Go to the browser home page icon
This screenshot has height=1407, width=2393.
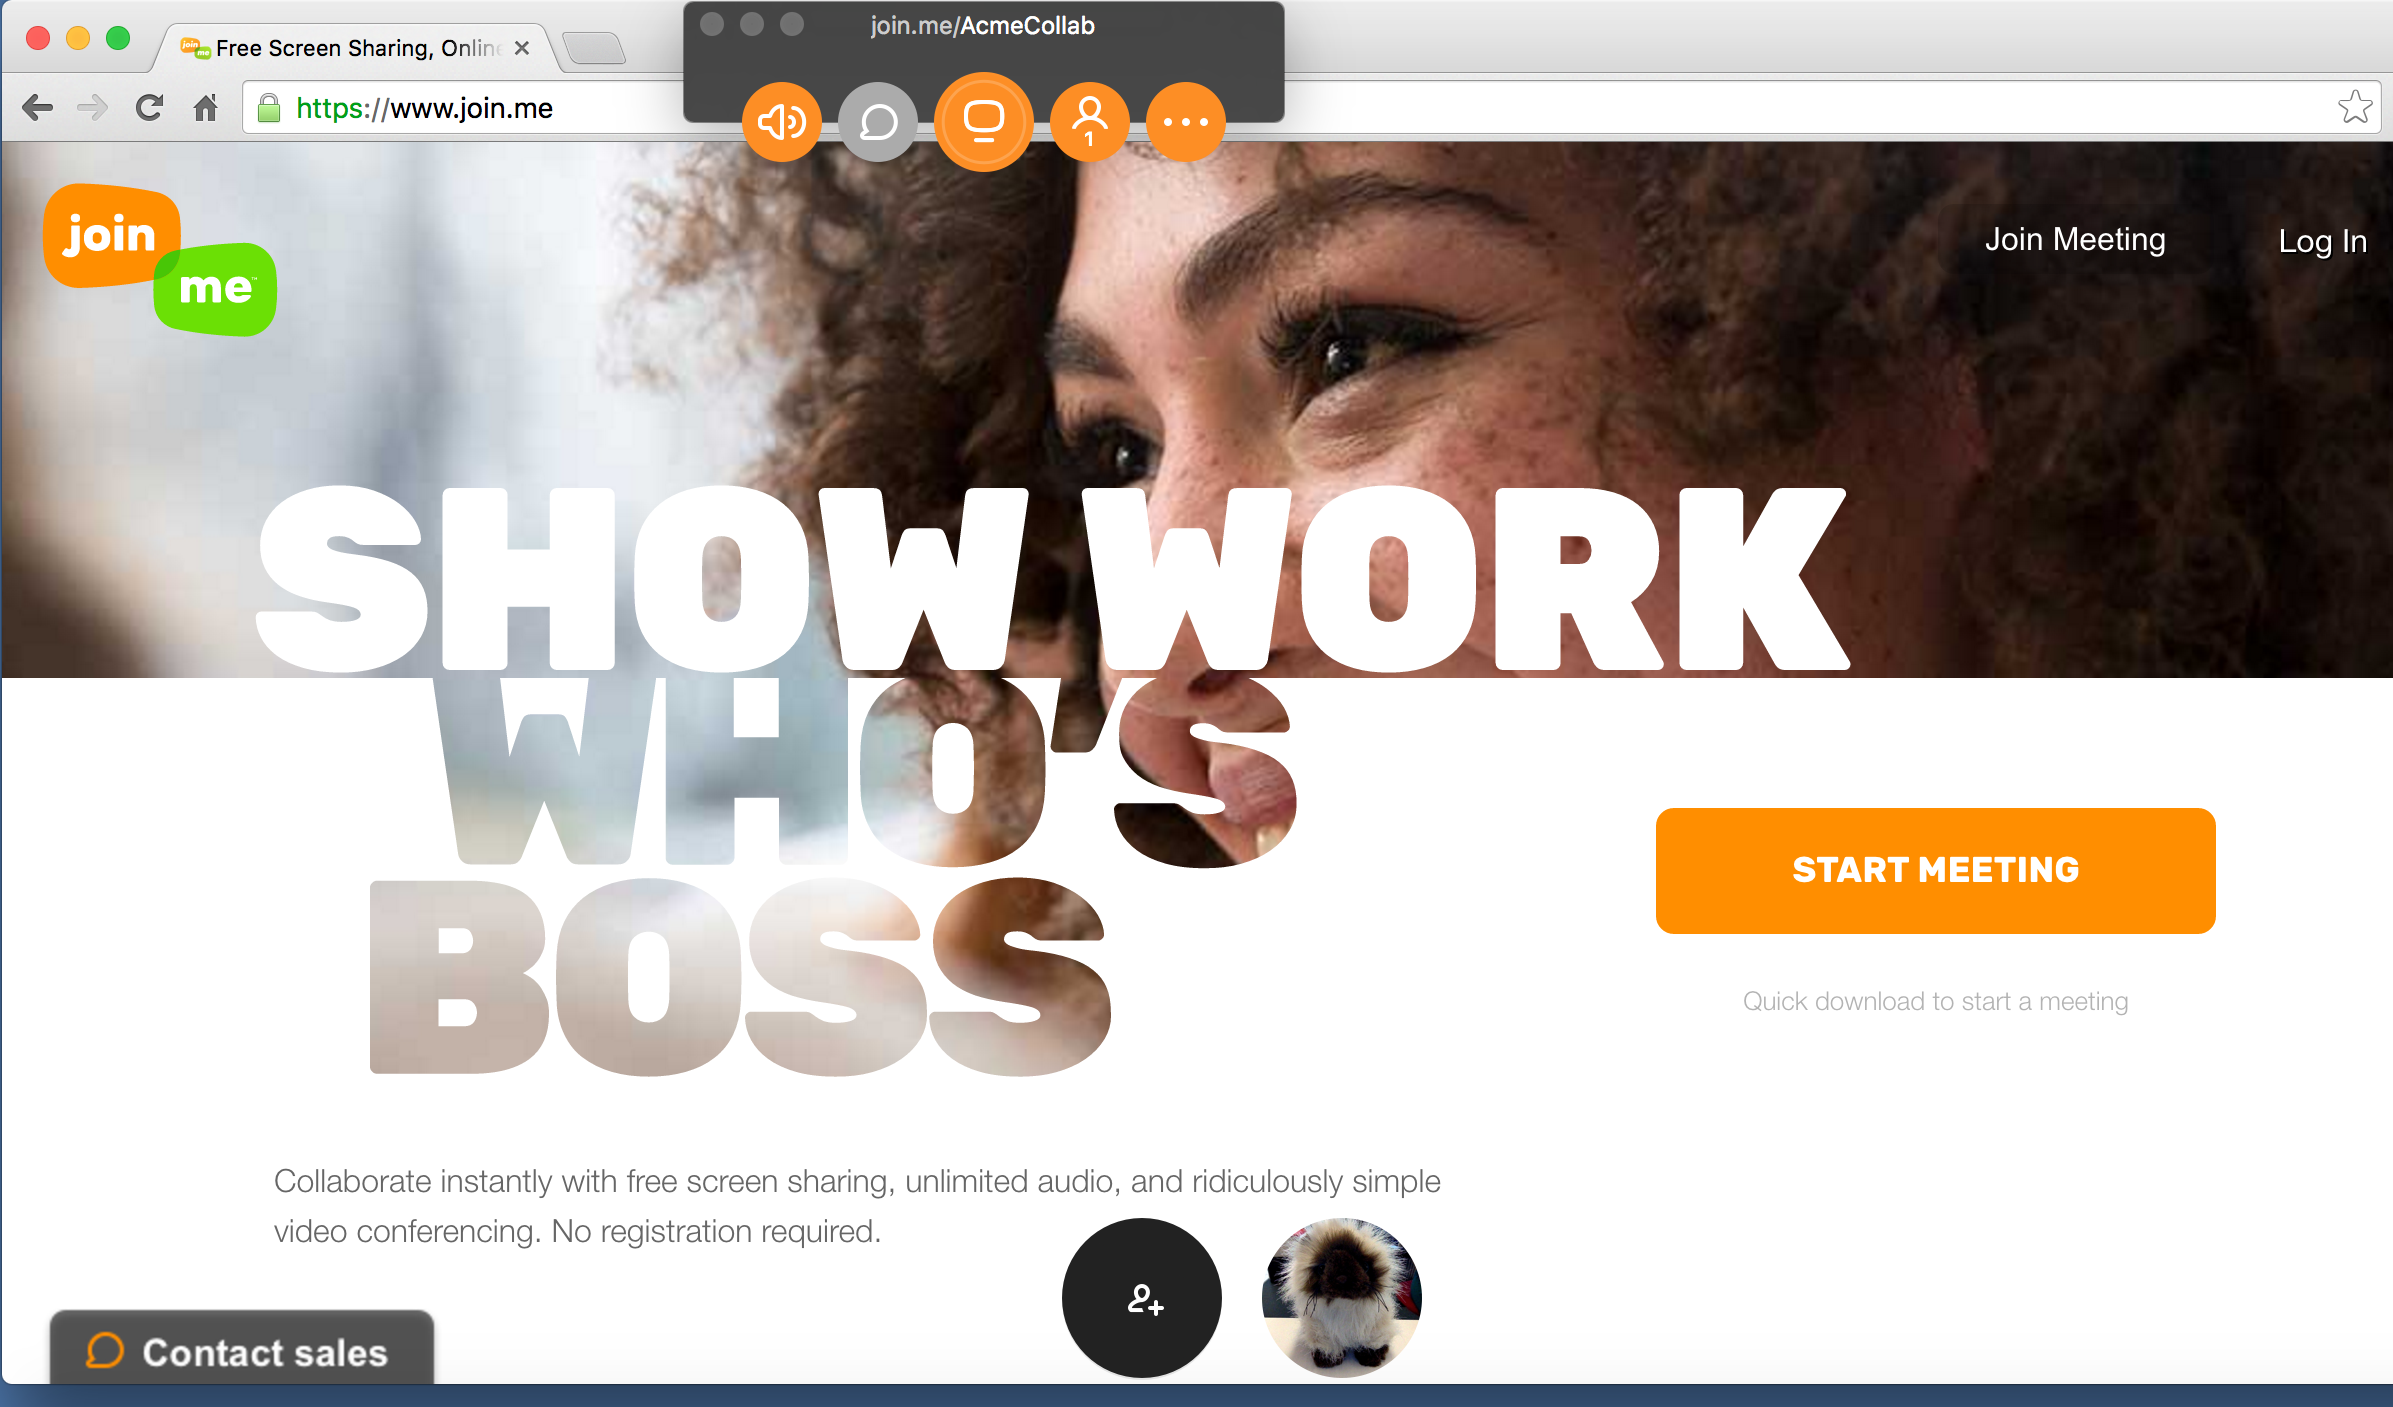click(x=206, y=107)
